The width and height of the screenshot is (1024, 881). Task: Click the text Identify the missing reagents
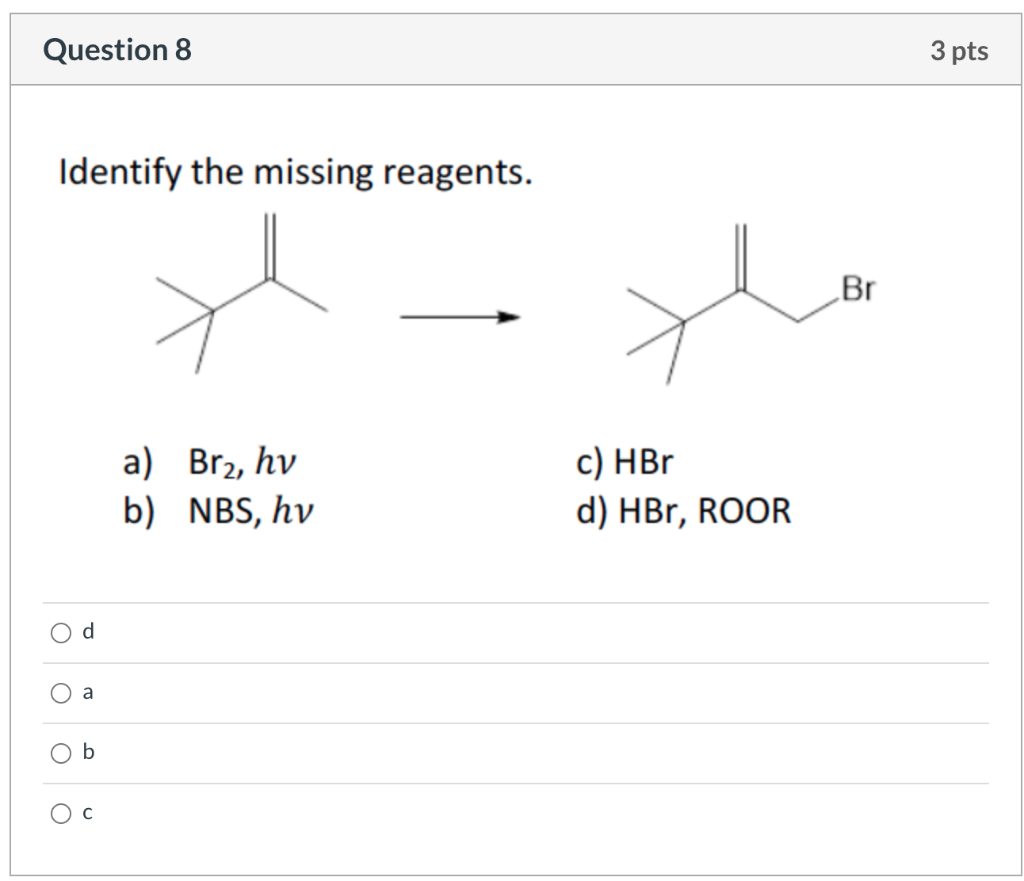296,172
